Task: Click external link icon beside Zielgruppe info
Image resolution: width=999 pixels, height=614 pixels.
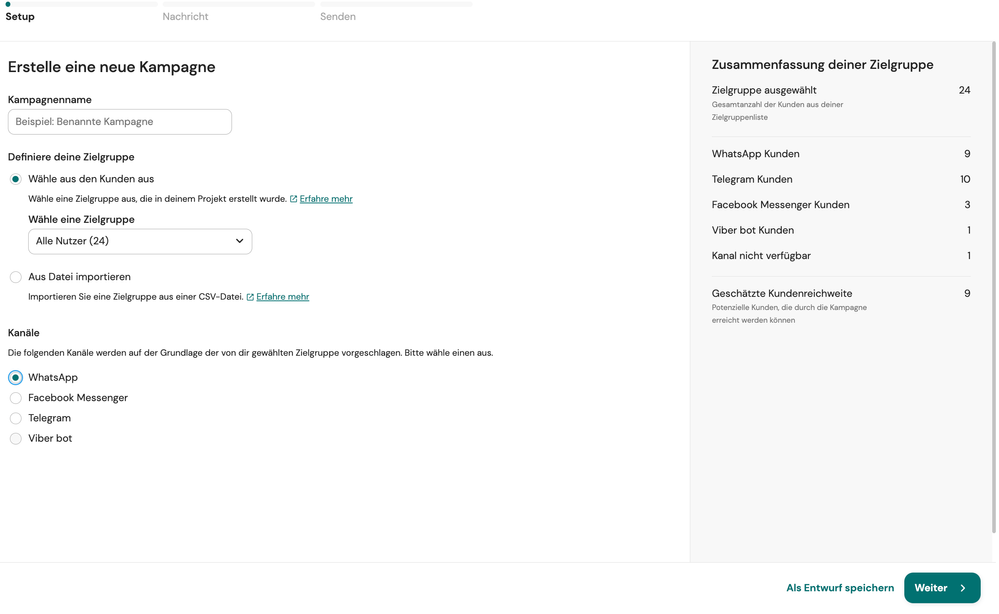Action: click(293, 199)
